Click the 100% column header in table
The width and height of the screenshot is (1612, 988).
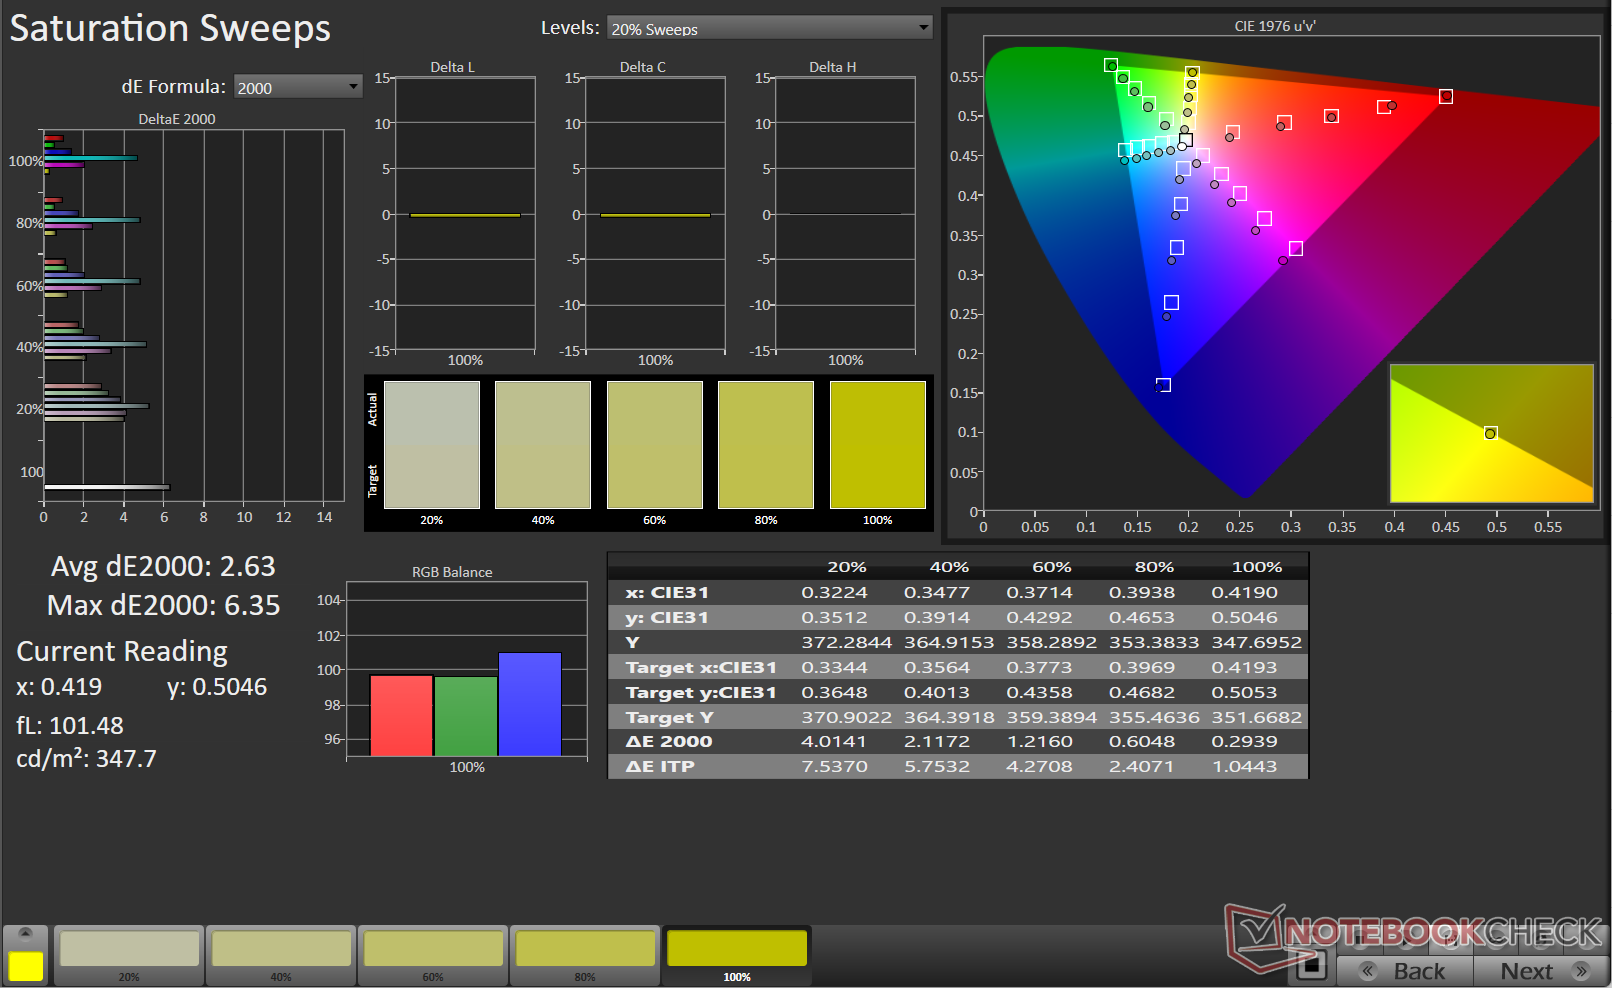1257,567
